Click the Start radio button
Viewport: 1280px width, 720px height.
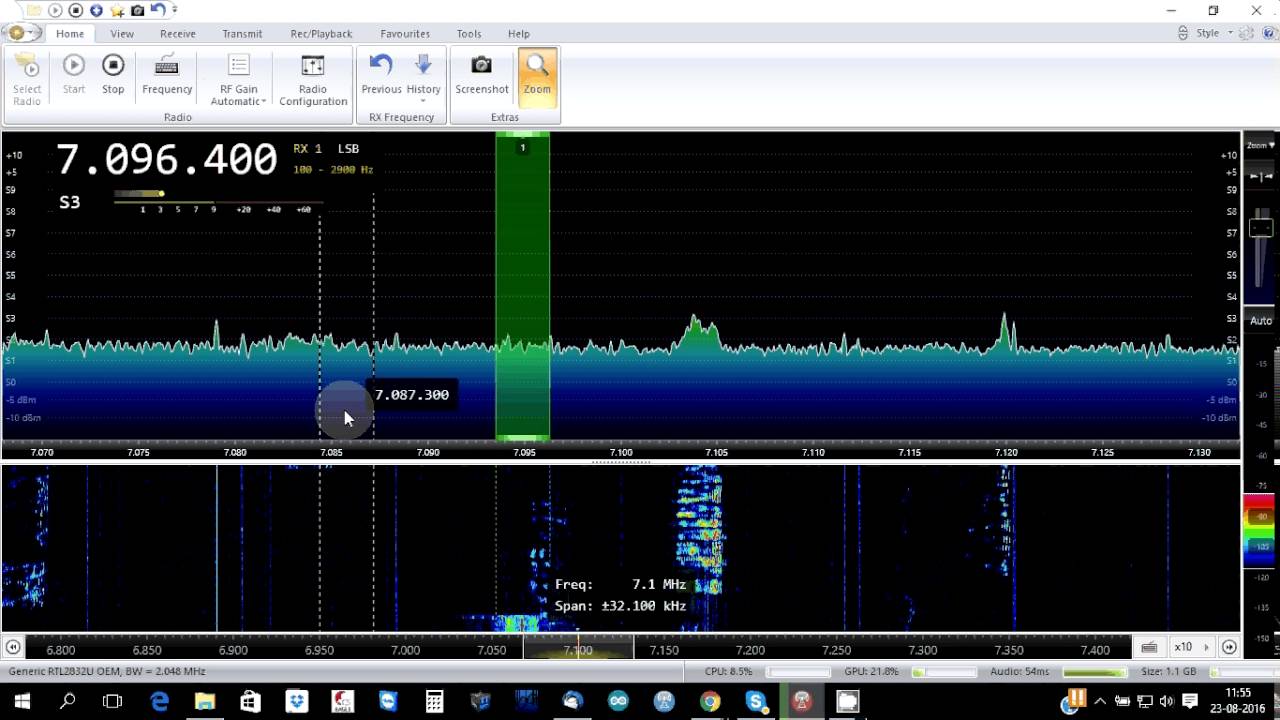[74, 75]
